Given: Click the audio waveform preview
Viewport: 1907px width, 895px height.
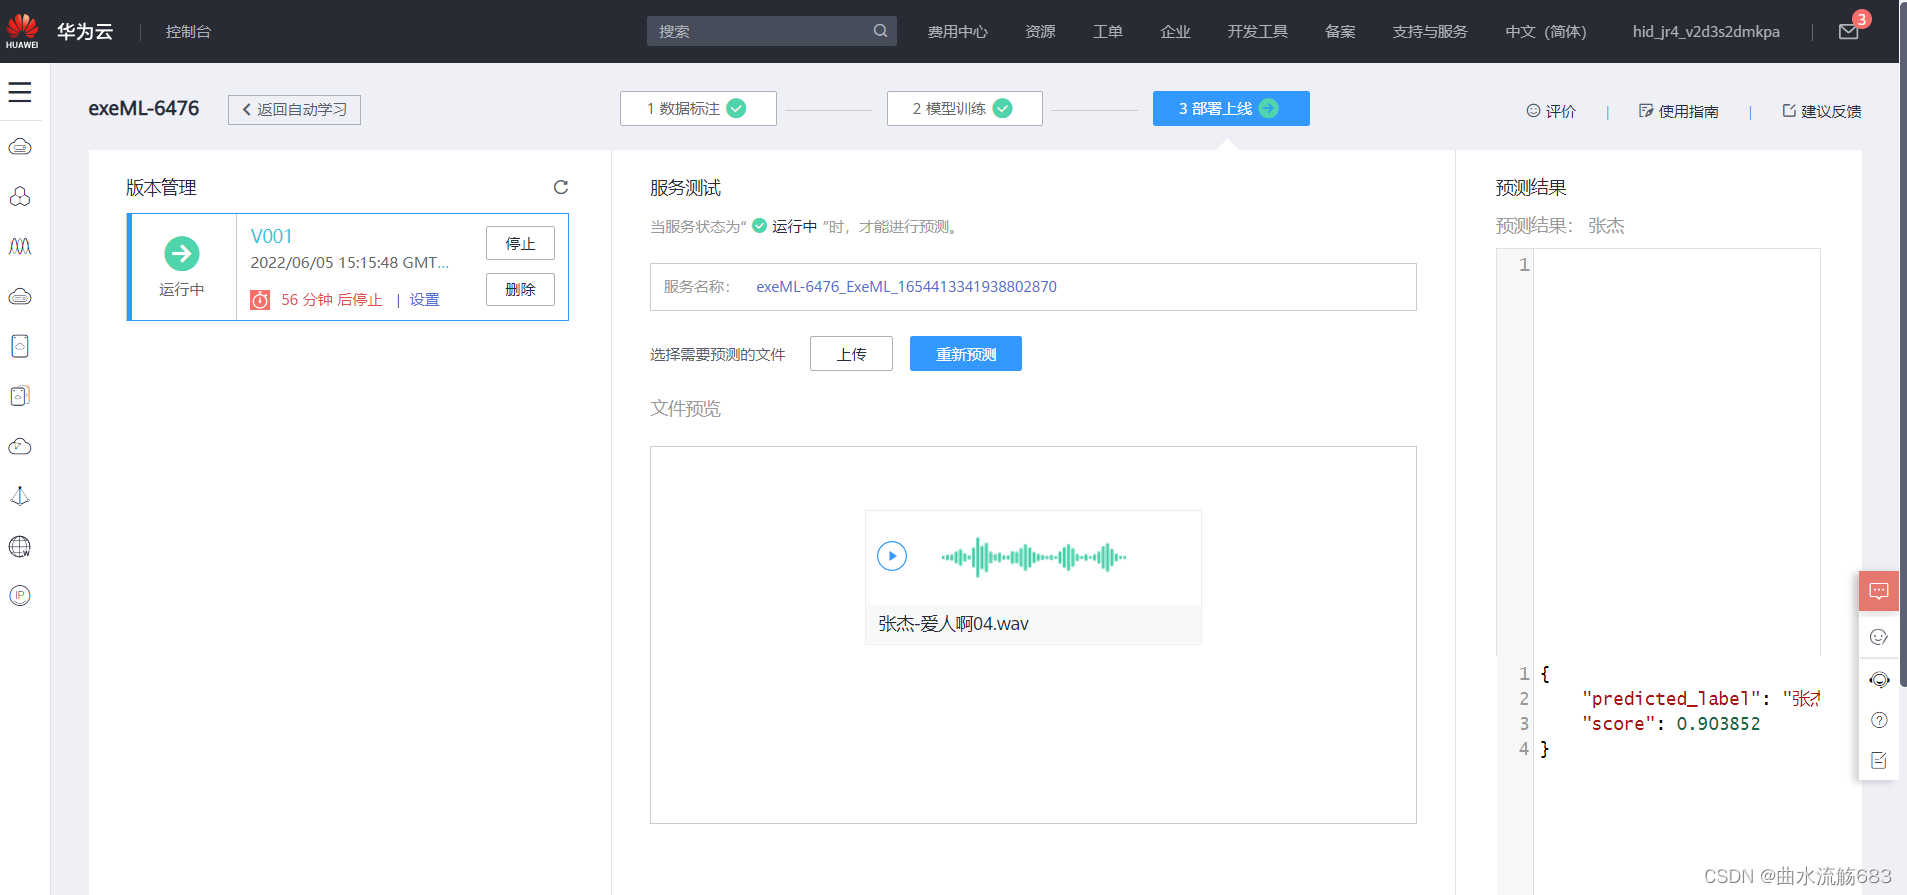Looking at the screenshot, I should click(1033, 557).
